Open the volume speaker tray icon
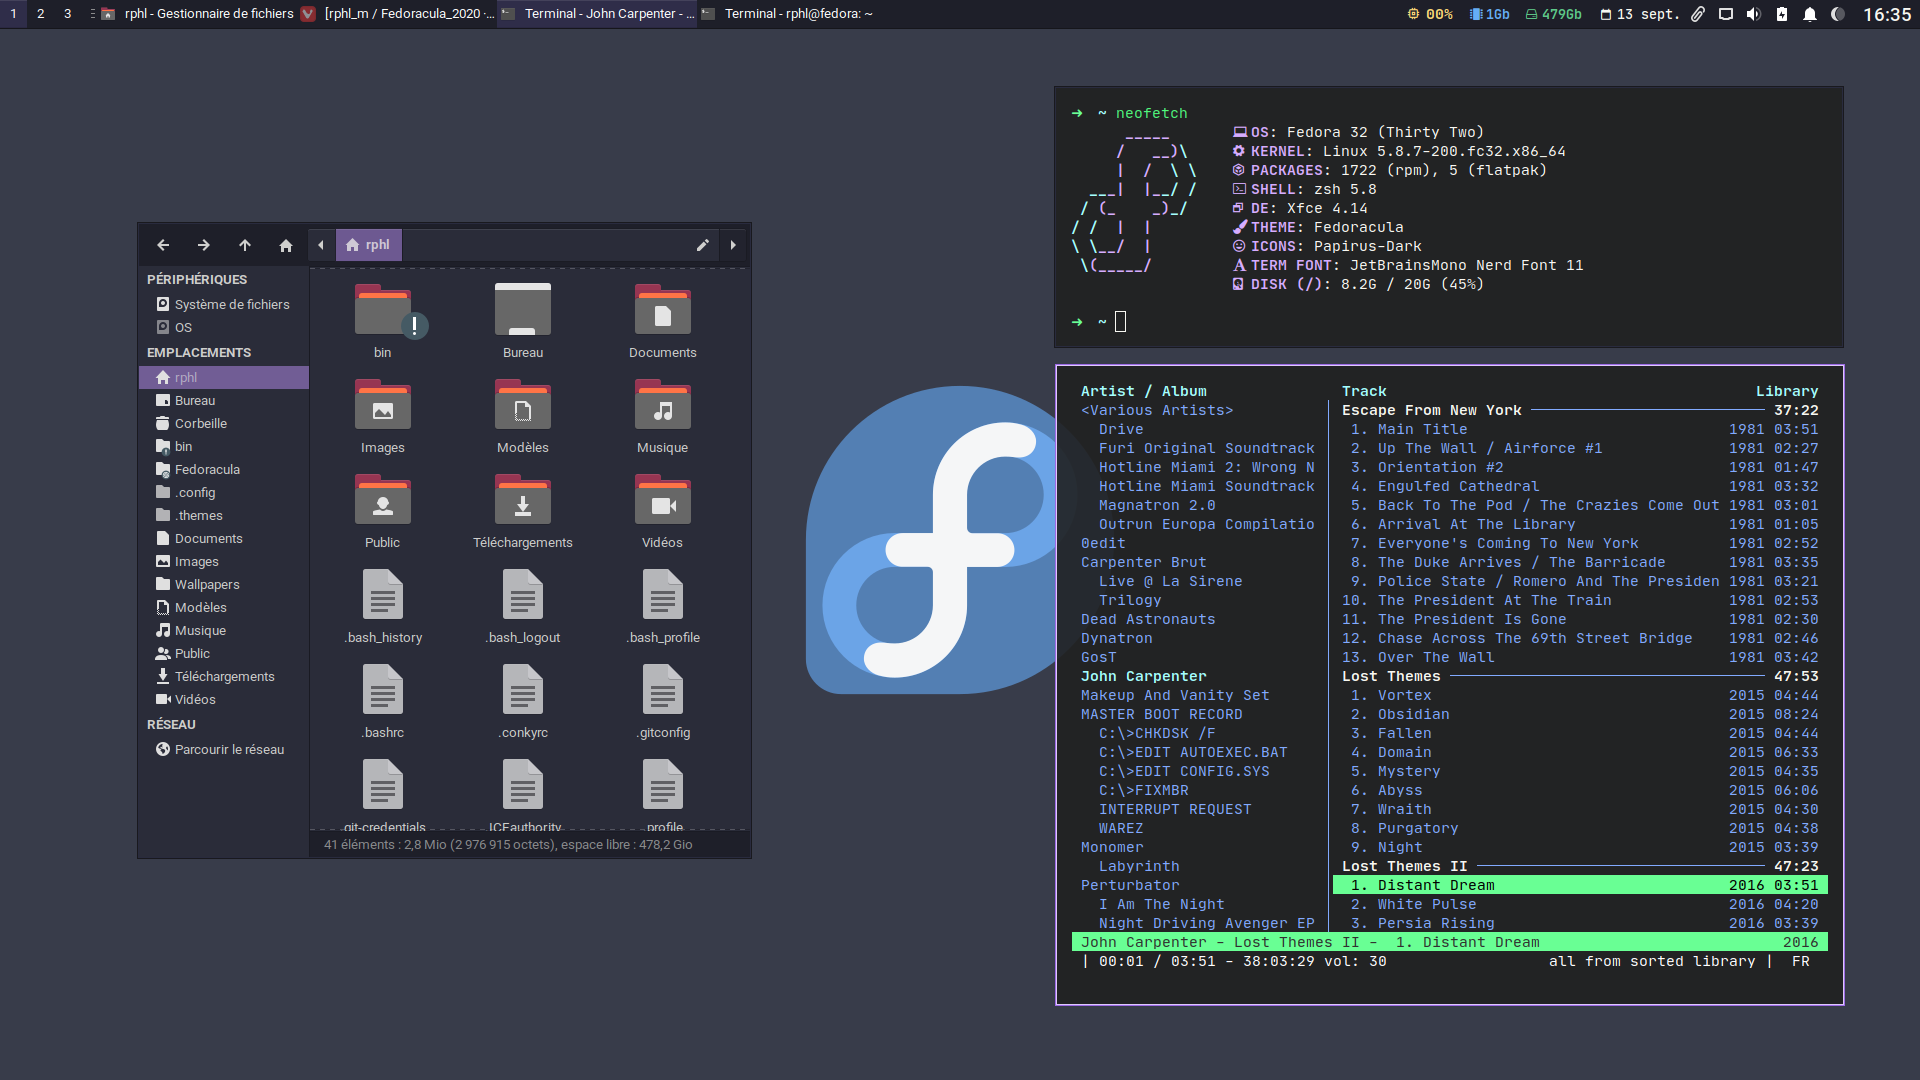Viewport: 1920px width, 1080px height. pos(1753,14)
